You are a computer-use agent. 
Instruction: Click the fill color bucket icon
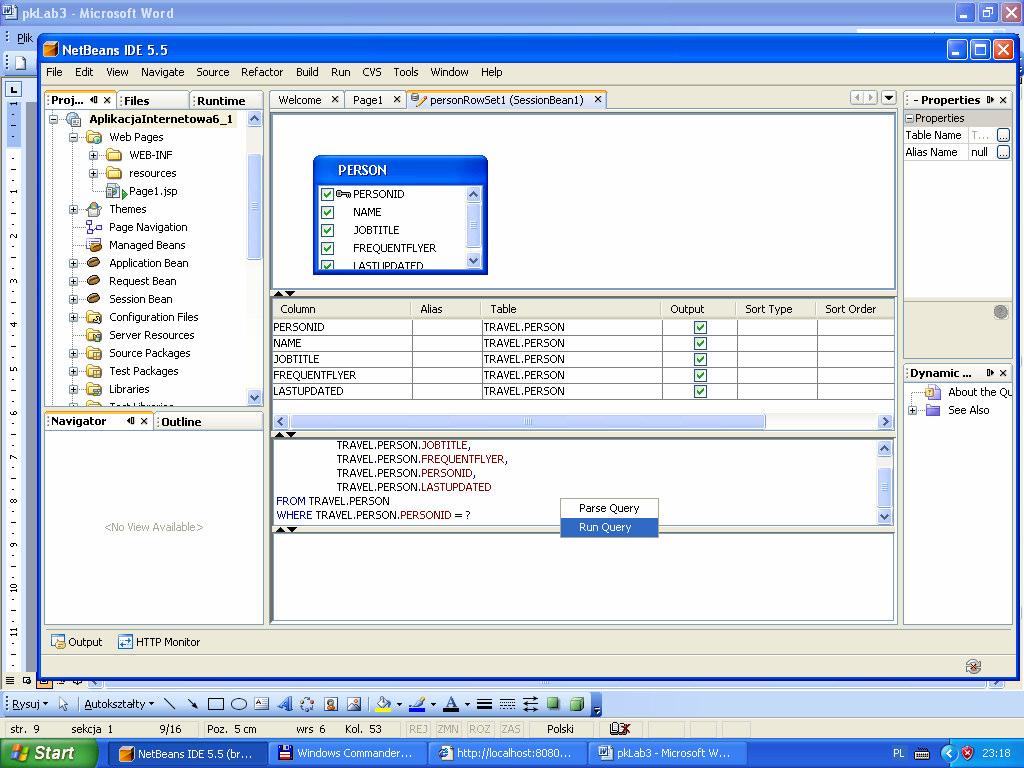pyautogui.click(x=383, y=704)
